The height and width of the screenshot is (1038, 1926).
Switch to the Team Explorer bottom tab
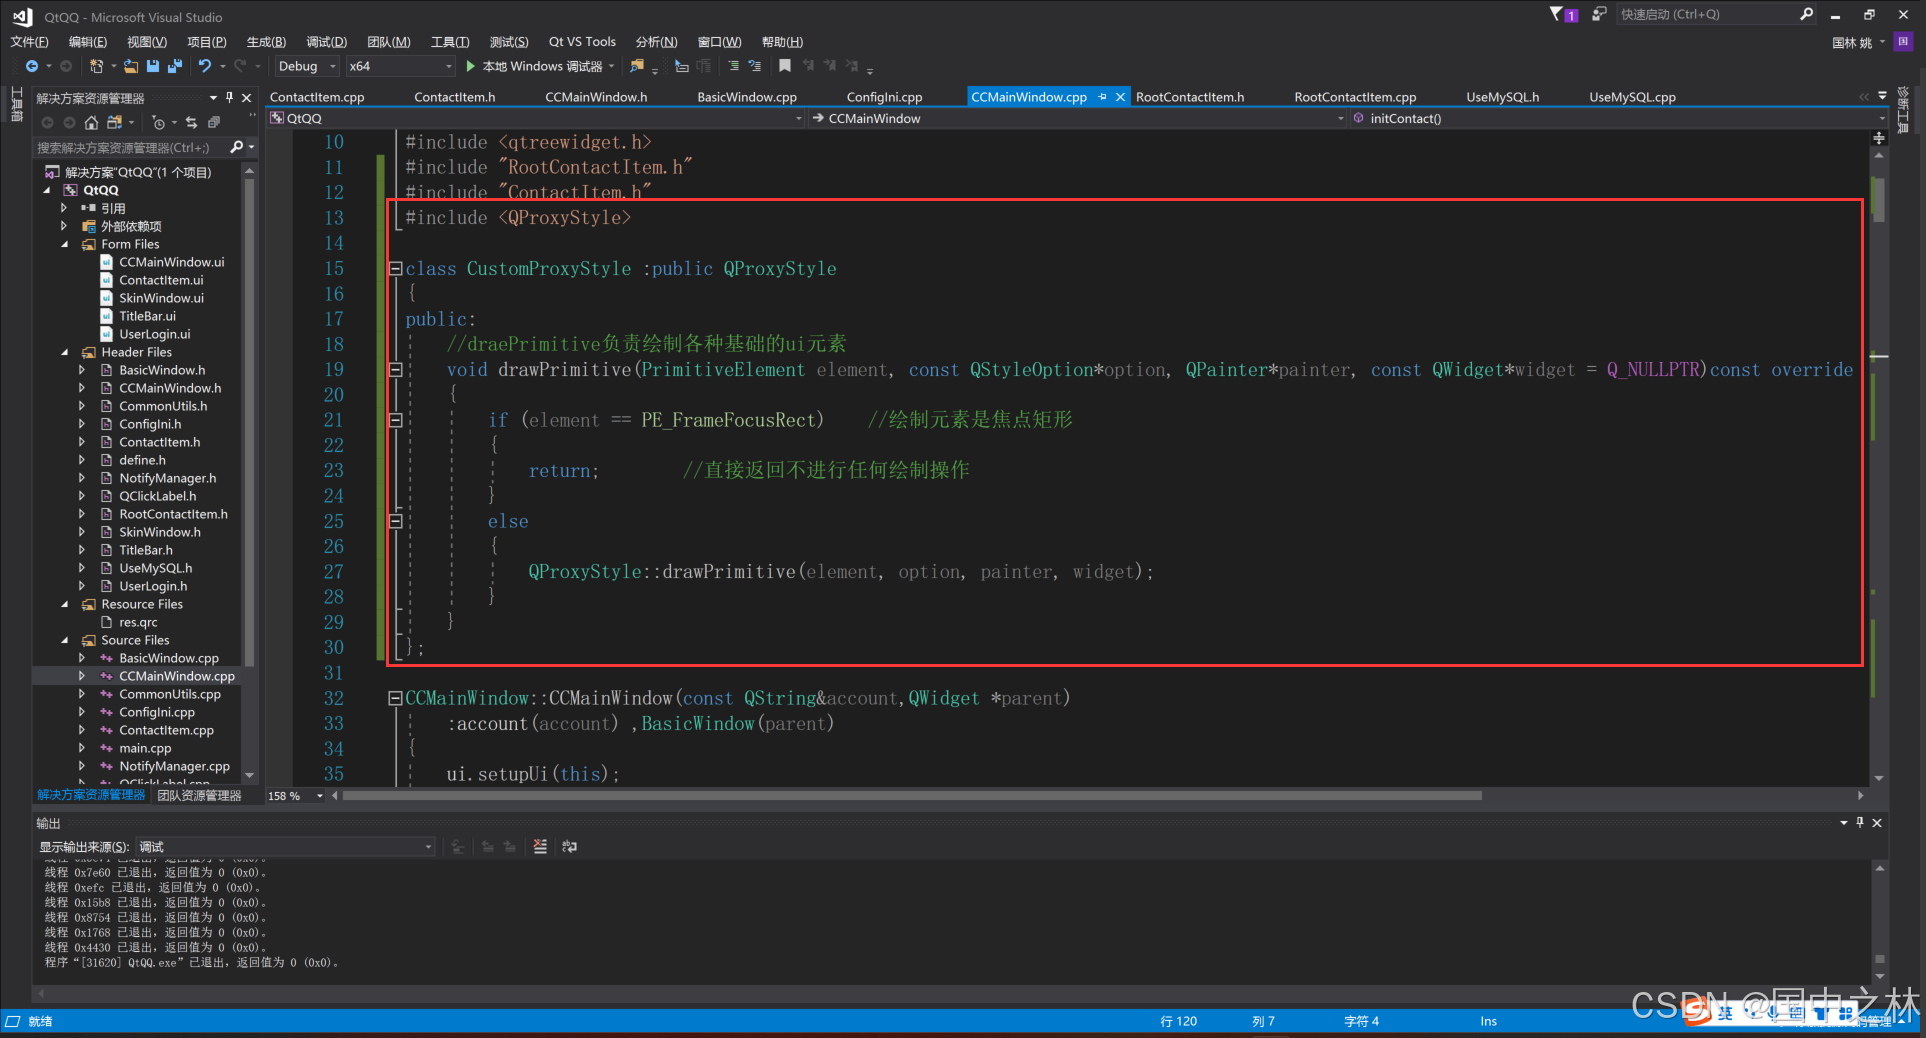click(x=199, y=796)
